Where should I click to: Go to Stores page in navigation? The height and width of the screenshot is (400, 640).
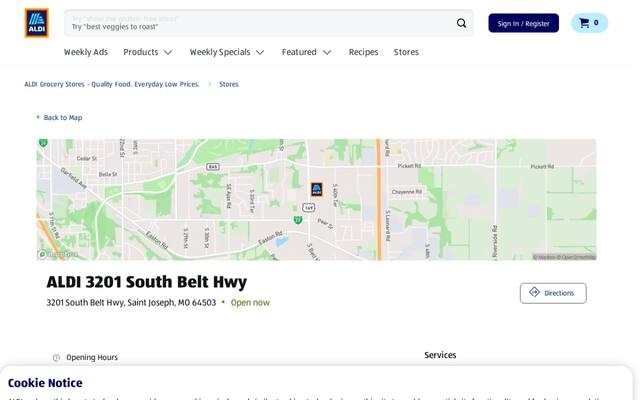pos(406,52)
